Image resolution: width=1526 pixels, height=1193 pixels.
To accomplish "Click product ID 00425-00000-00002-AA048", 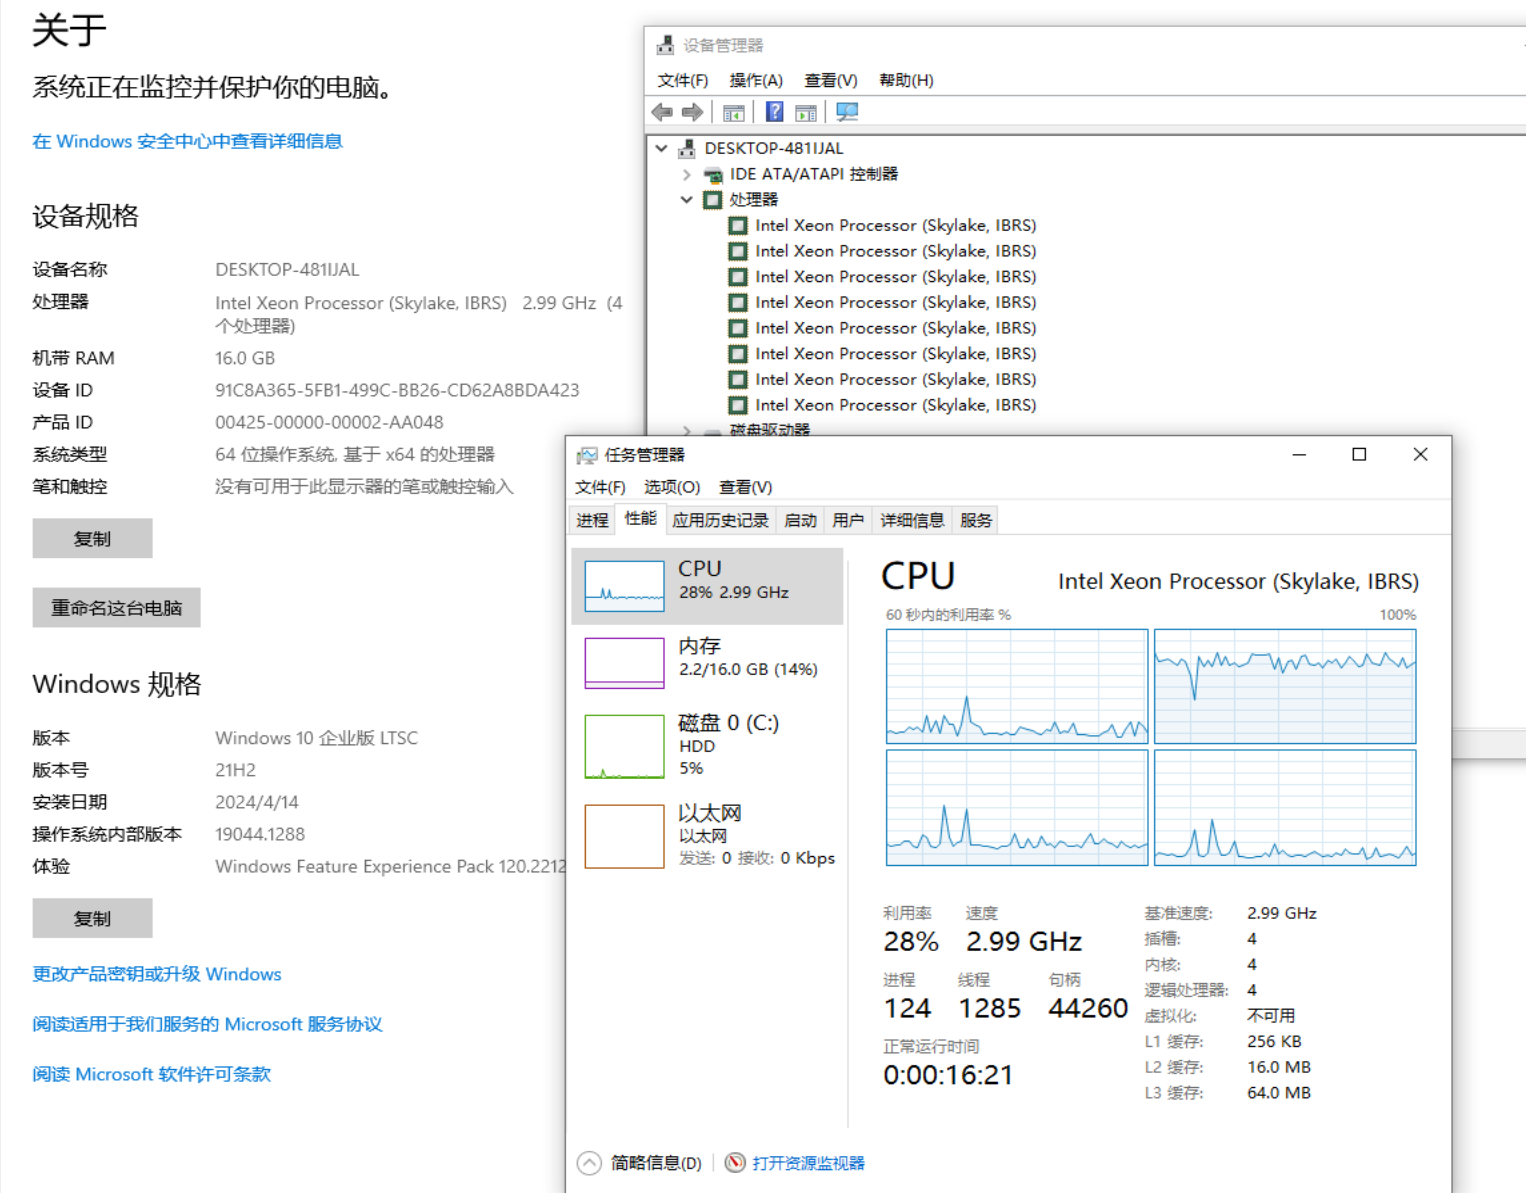I will point(329,422).
